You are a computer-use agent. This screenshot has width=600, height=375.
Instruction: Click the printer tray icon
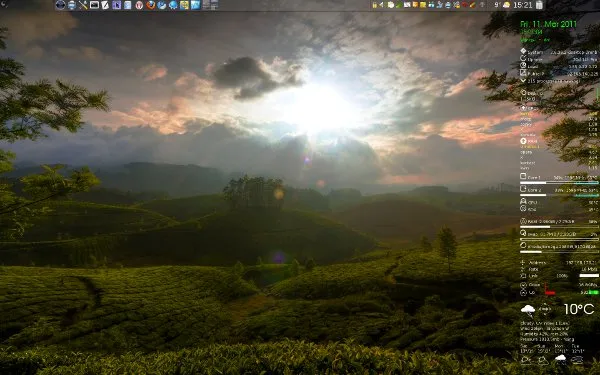pyautogui.click(x=448, y=5)
